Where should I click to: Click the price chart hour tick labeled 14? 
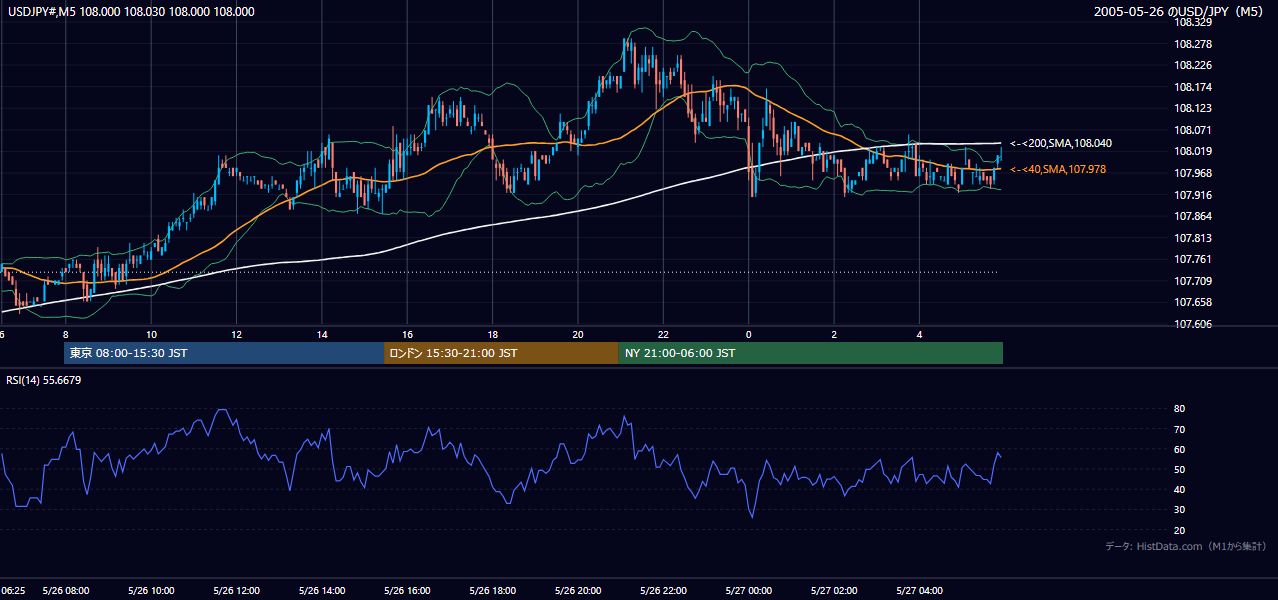pyautogui.click(x=322, y=334)
